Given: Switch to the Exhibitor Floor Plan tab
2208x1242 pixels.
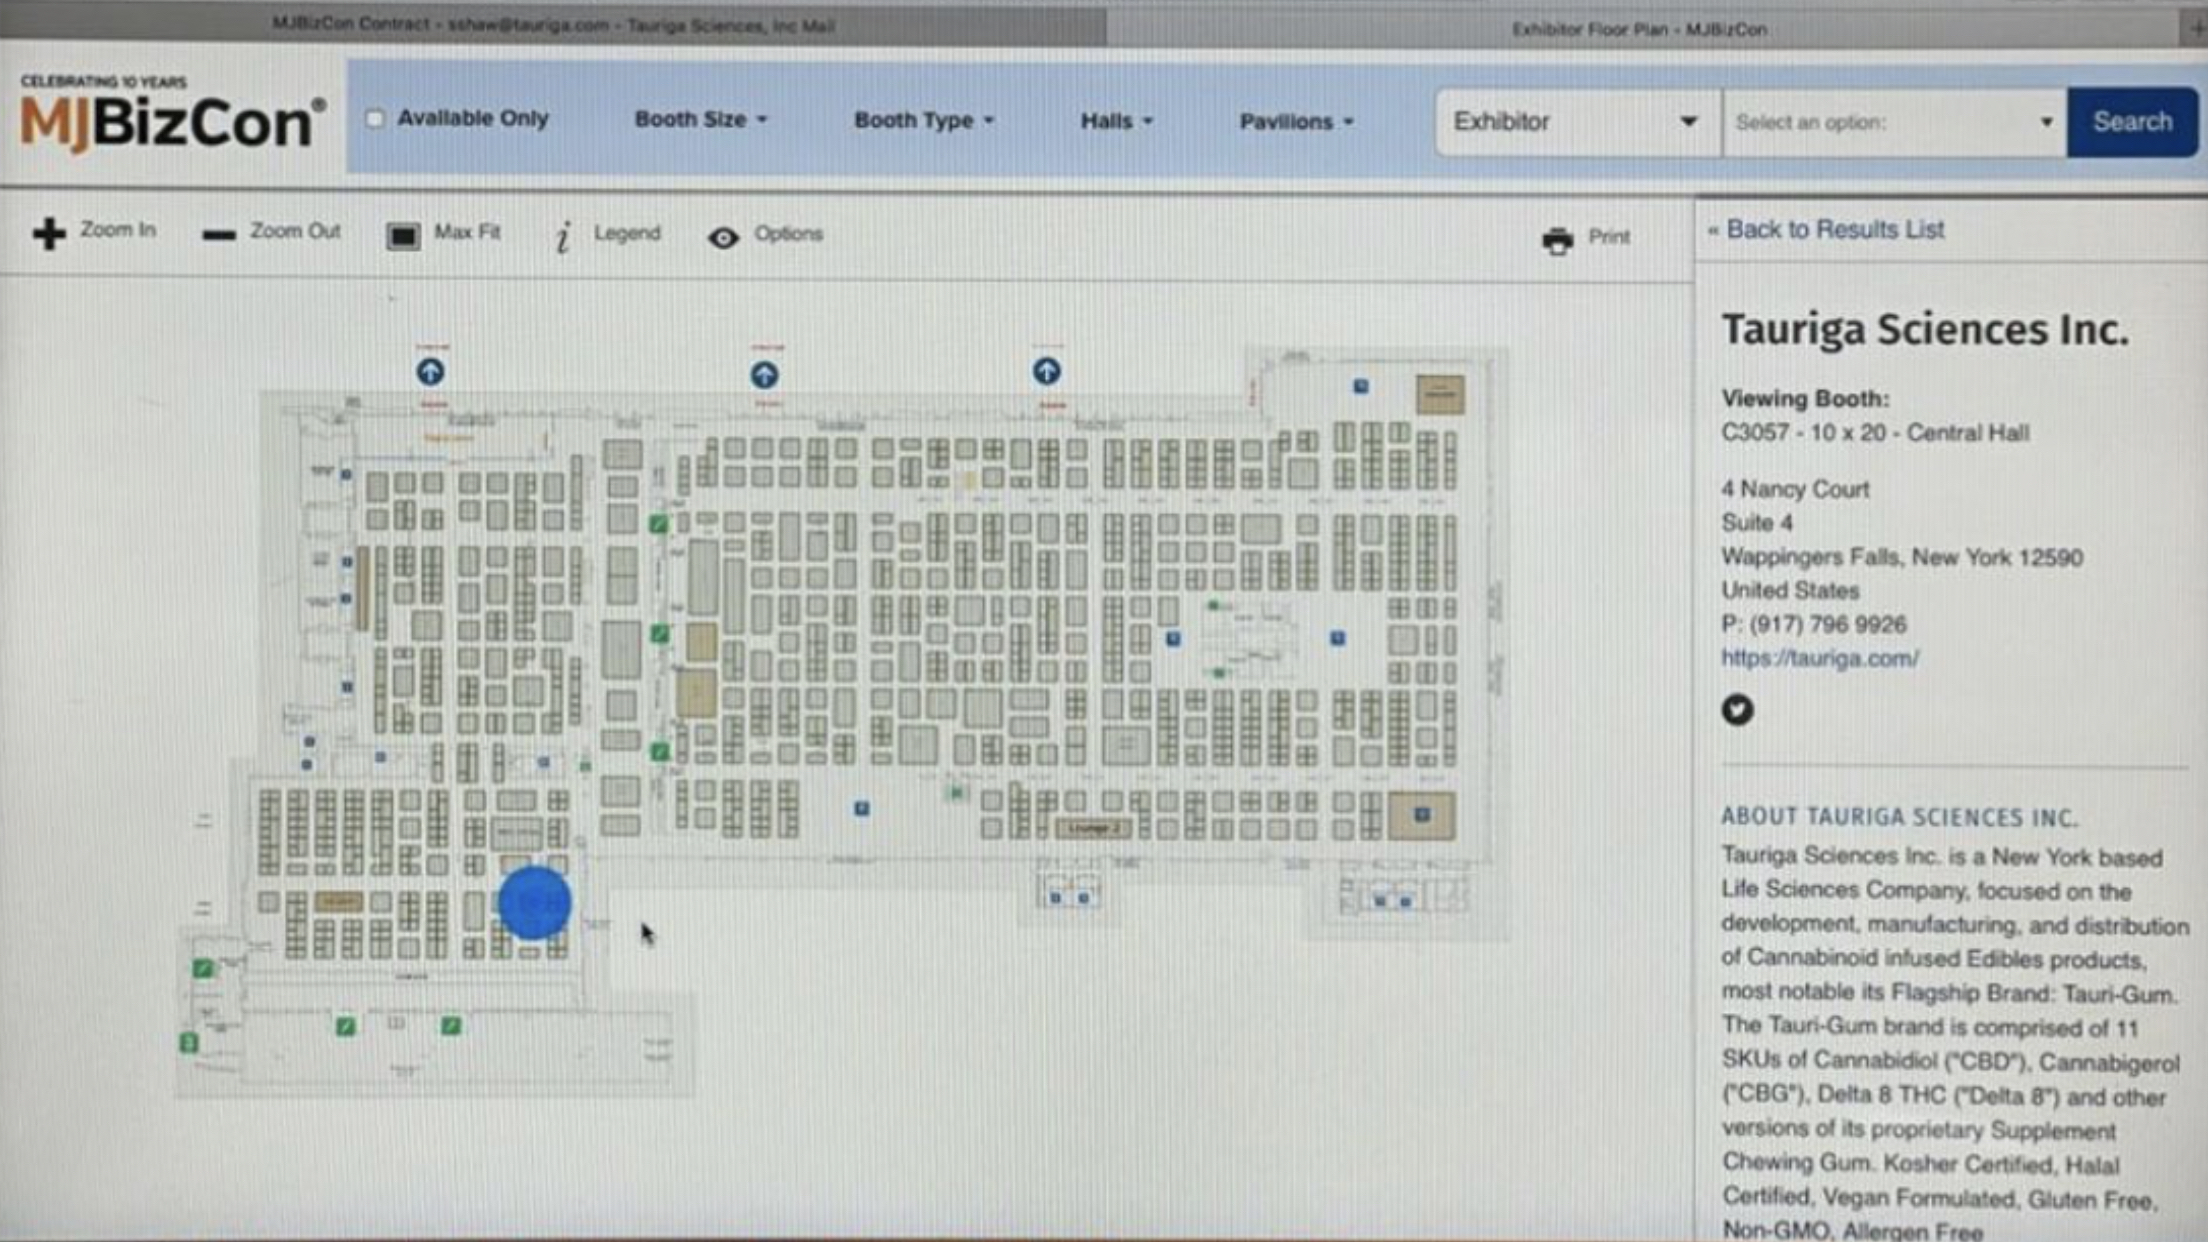Looking at the screenshot, I should click(x=1639, y=29).
